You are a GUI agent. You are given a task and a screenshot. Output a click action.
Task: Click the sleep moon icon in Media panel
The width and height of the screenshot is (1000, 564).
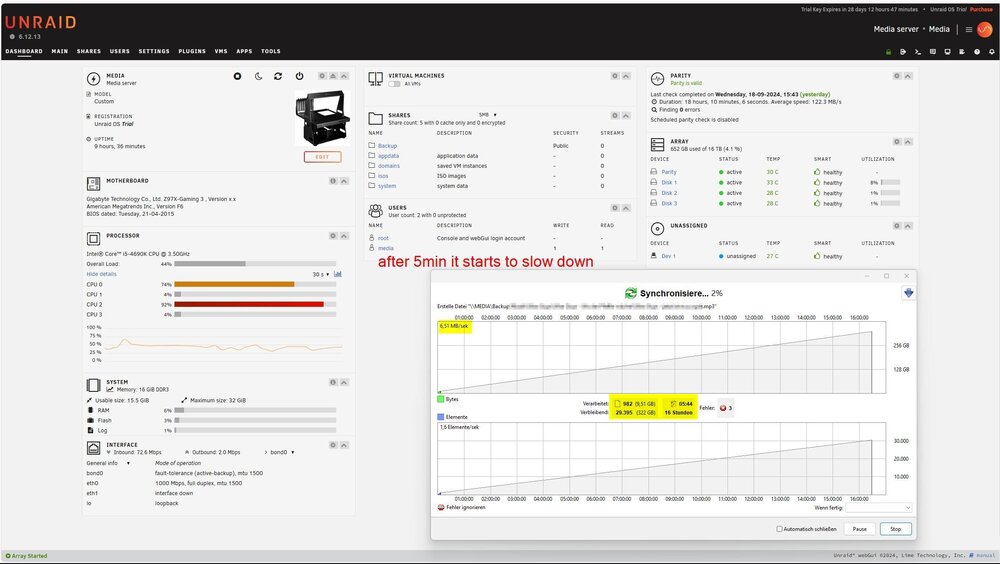click(x=258, y=76)
